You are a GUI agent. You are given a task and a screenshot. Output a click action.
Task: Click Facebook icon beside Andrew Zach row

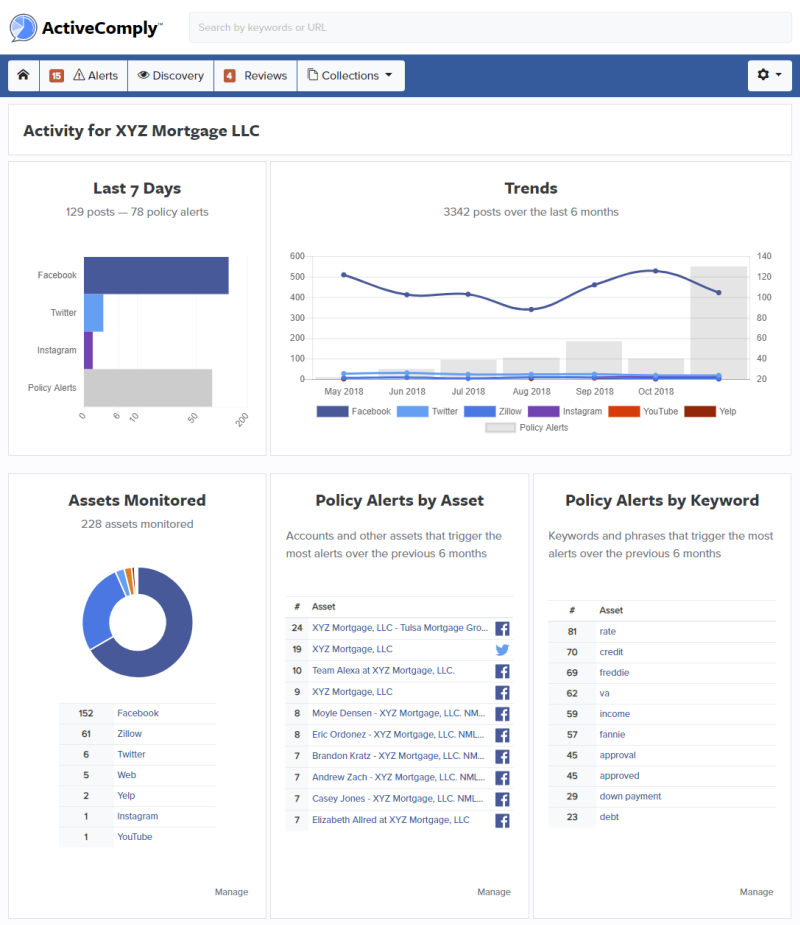point(502,778)
